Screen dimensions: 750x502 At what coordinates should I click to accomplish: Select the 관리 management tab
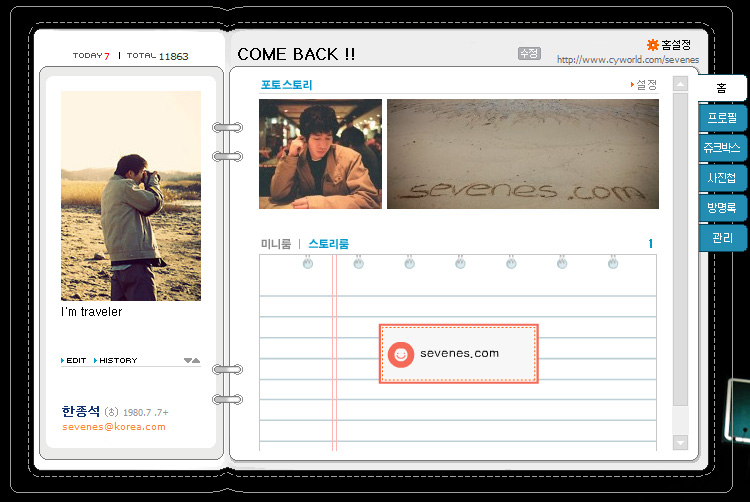722,238
